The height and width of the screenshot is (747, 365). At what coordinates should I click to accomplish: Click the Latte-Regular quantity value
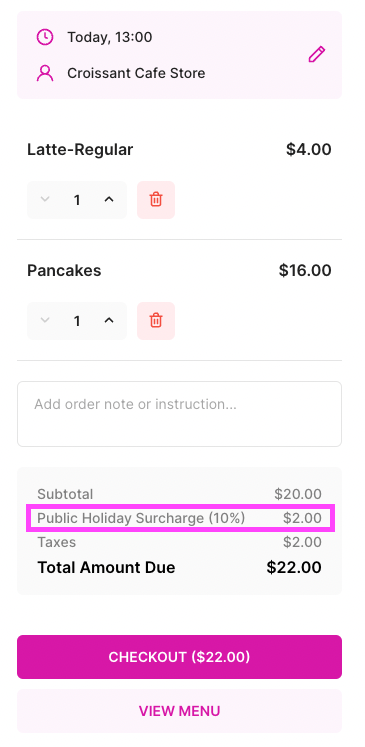tap(77, 200)
